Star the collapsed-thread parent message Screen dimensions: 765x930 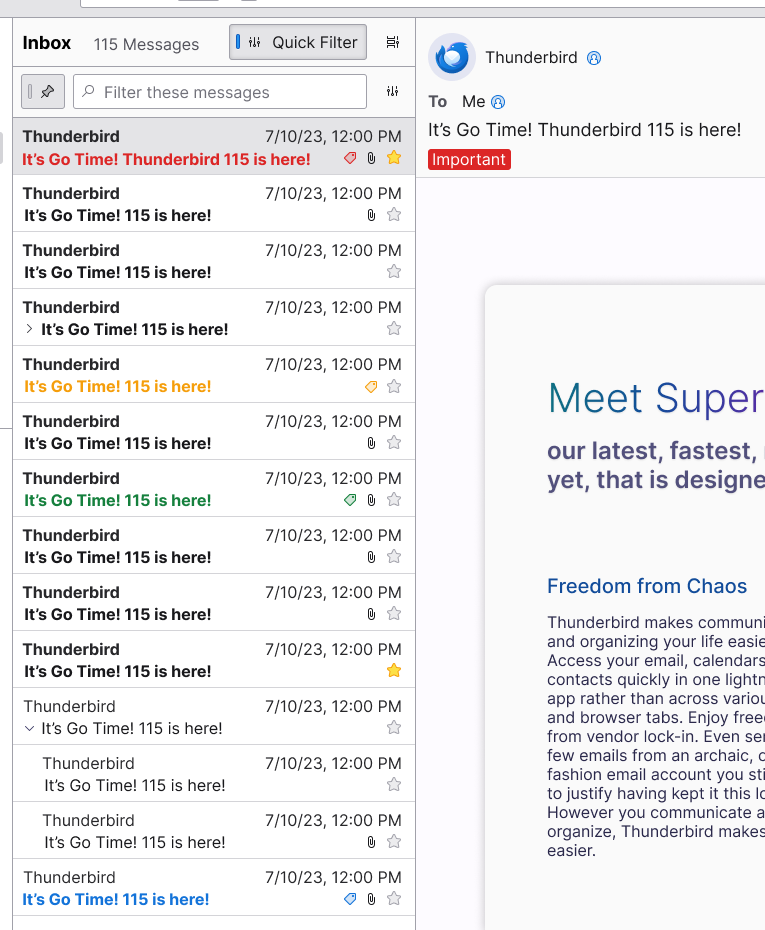click(x=394, y=329)
